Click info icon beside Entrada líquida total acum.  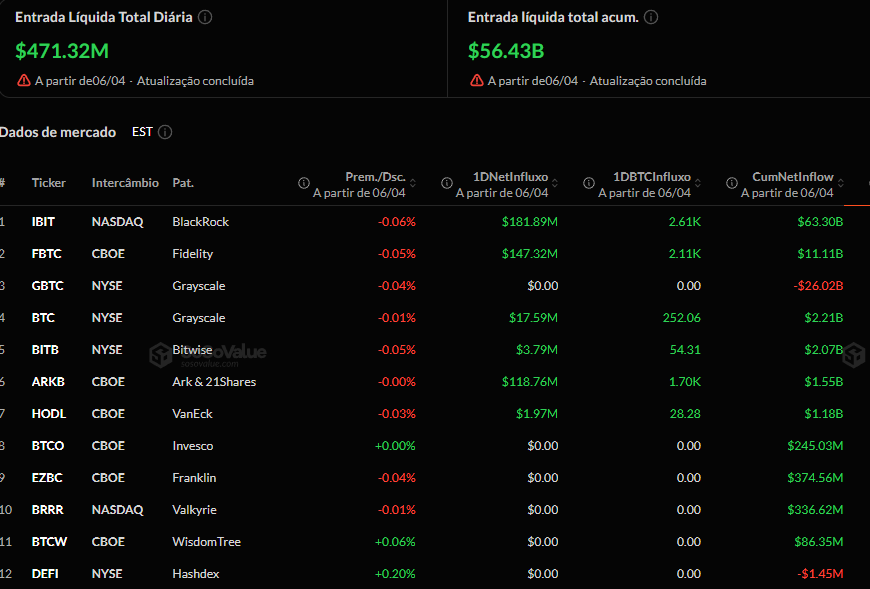coord(650,16)
